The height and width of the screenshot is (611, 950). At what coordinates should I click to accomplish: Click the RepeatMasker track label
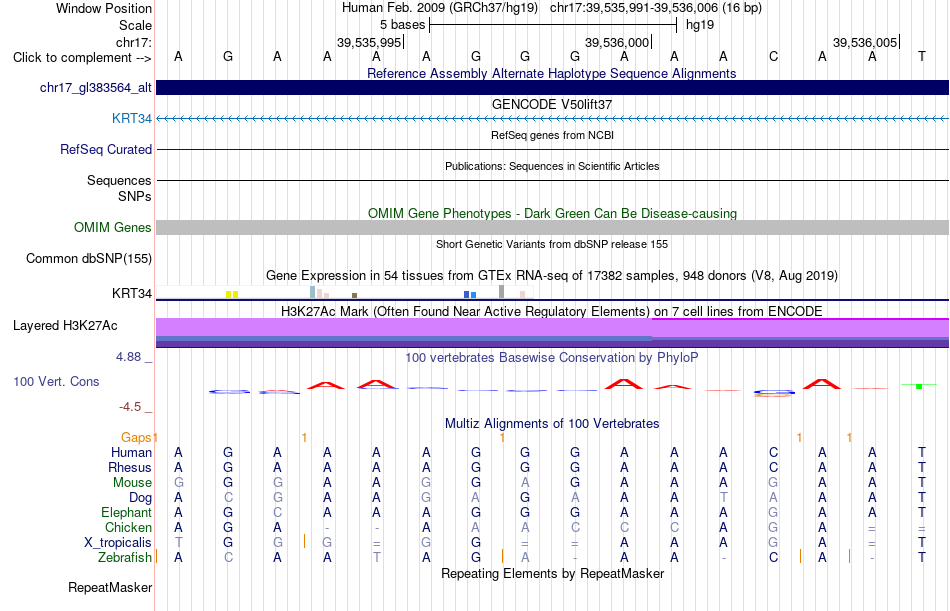[x=110, y=587]
